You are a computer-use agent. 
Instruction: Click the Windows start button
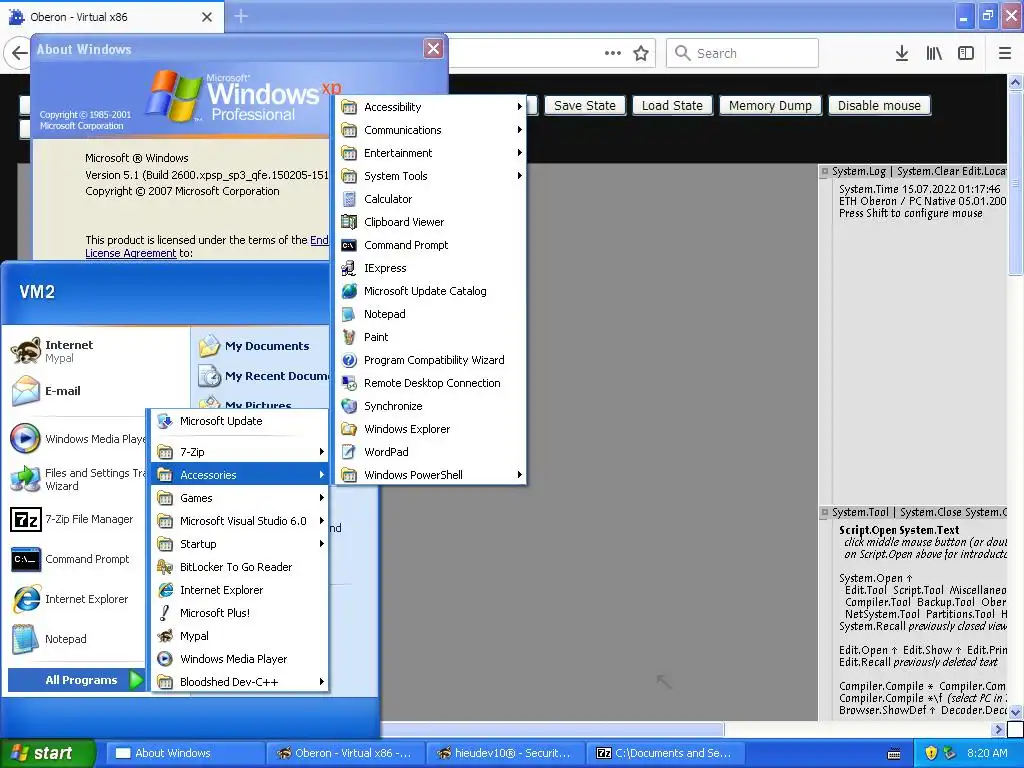point(48,753)
